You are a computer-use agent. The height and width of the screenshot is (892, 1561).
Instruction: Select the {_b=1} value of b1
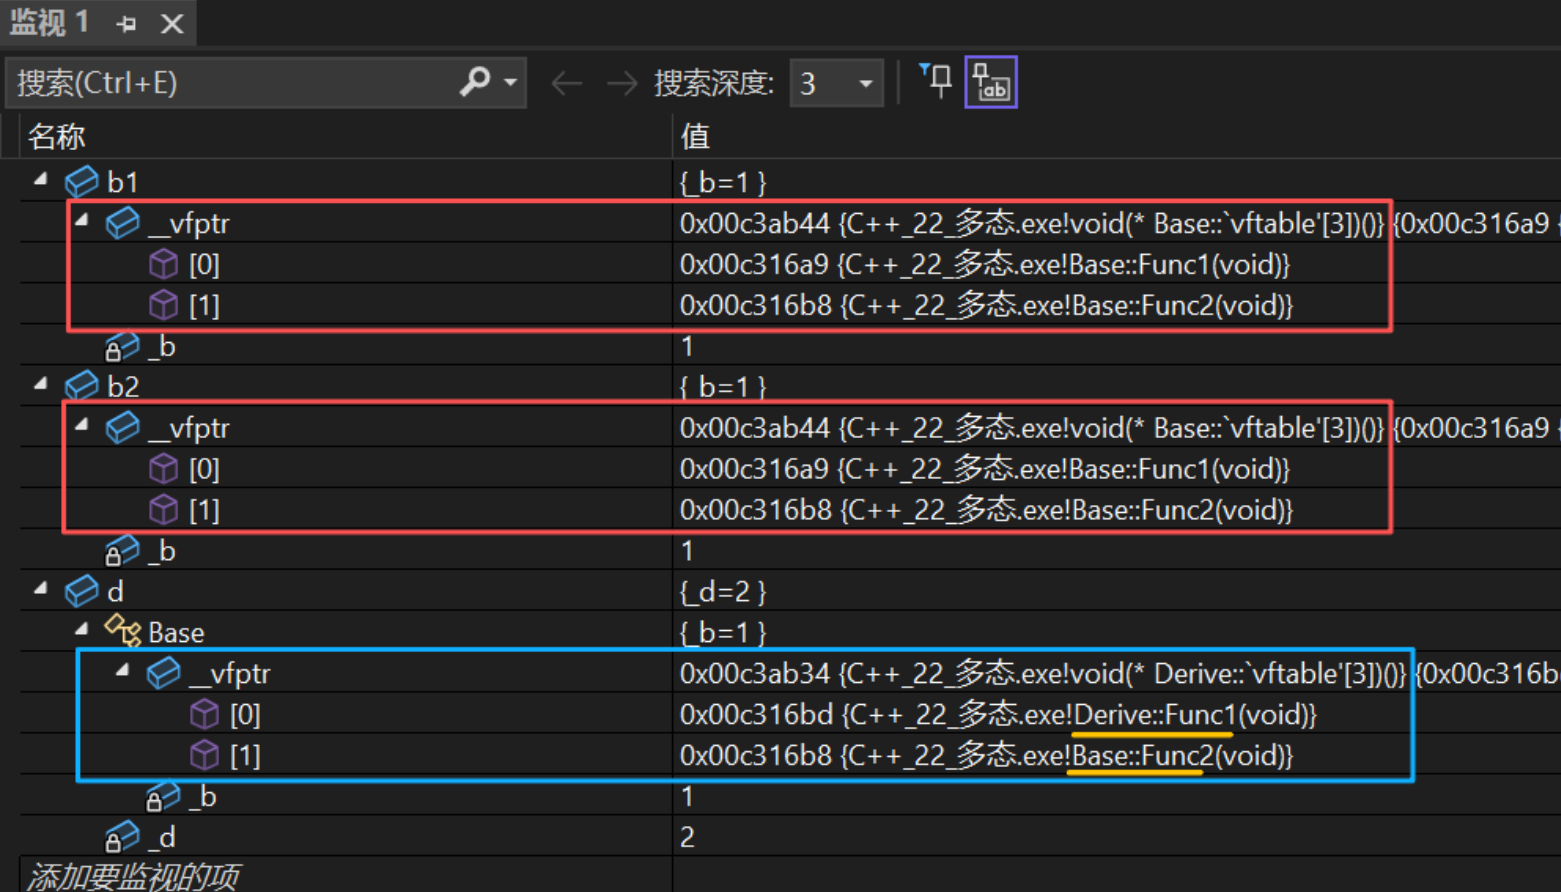pos(723,182)
